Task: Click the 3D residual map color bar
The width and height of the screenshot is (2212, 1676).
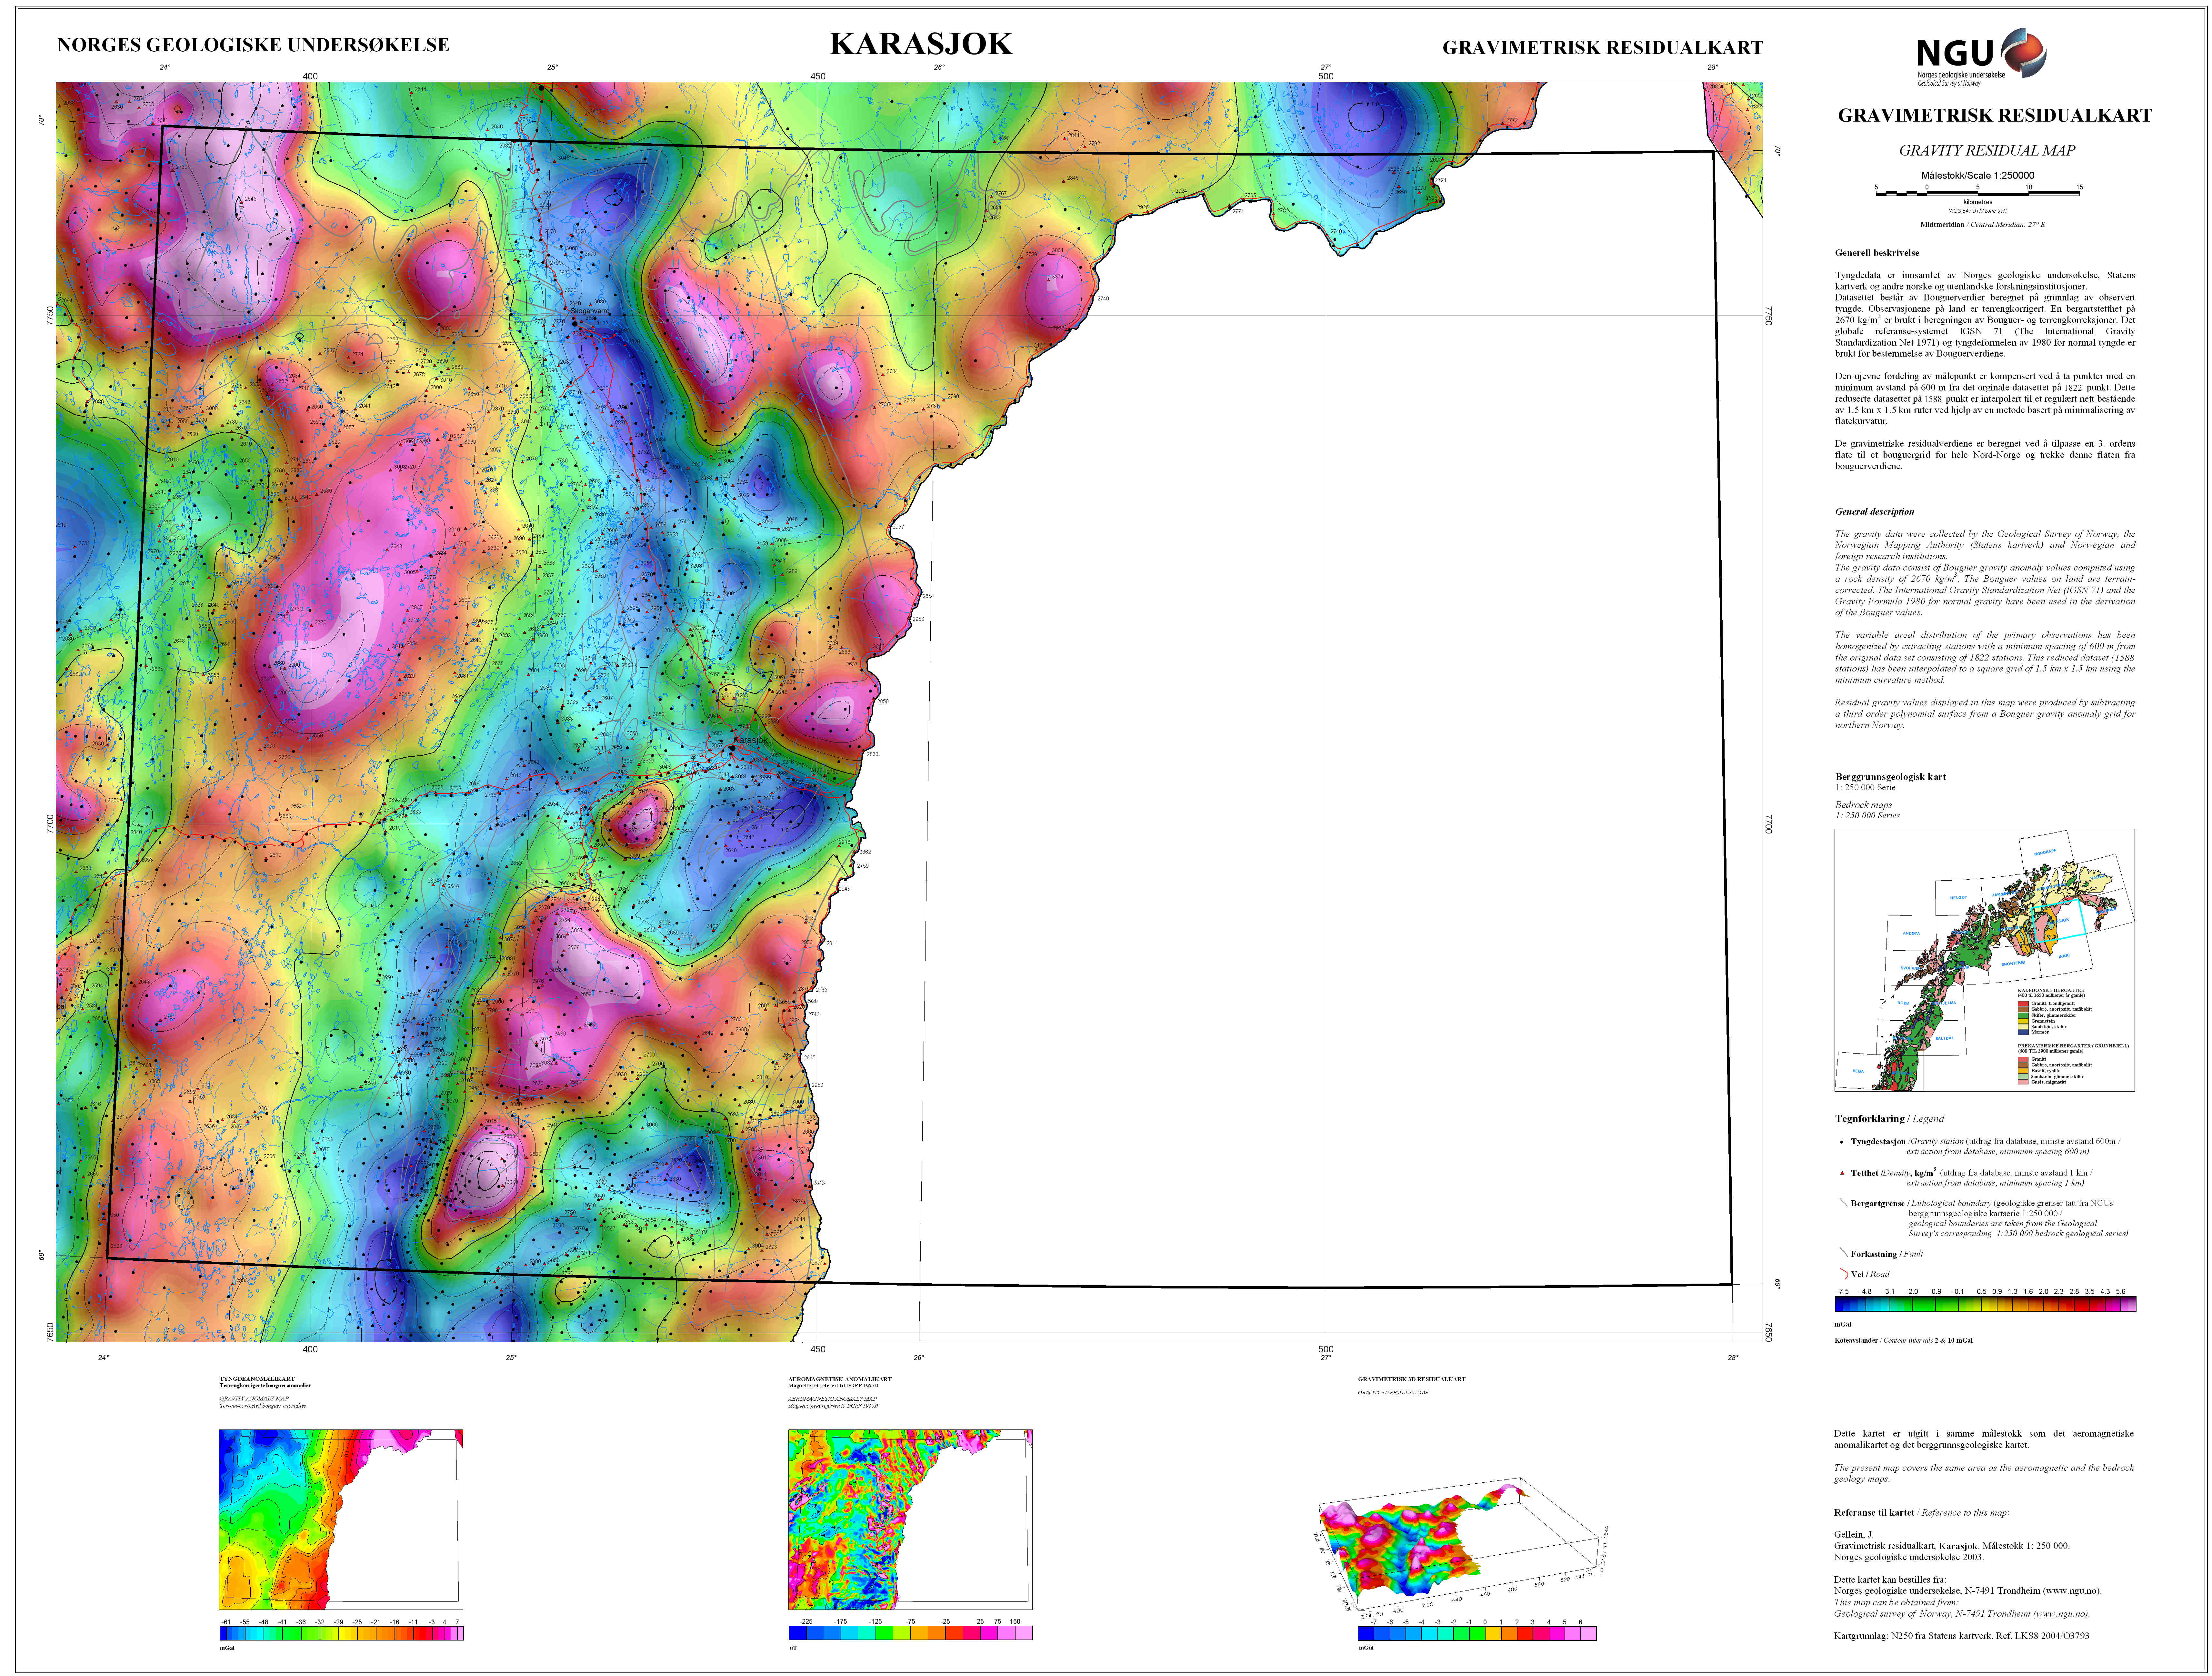Action: 1477,1633
